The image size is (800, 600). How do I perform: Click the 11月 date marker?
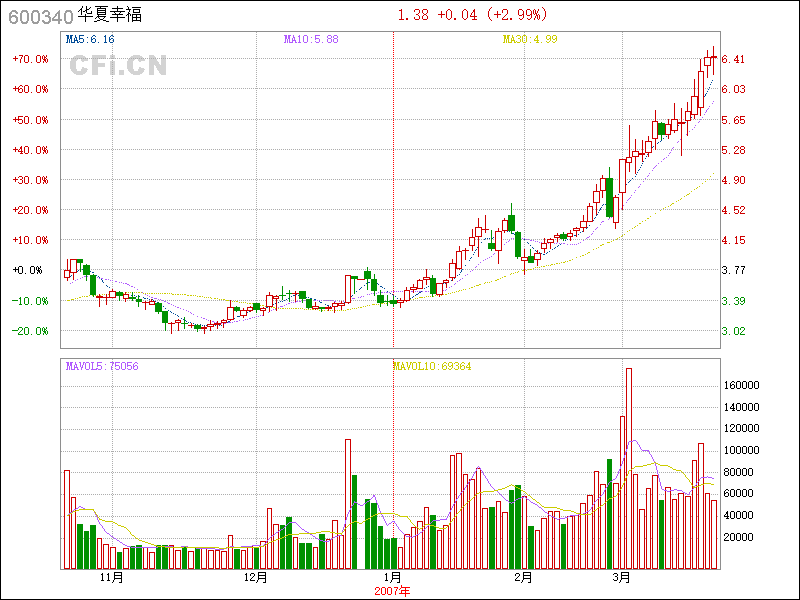111,578
